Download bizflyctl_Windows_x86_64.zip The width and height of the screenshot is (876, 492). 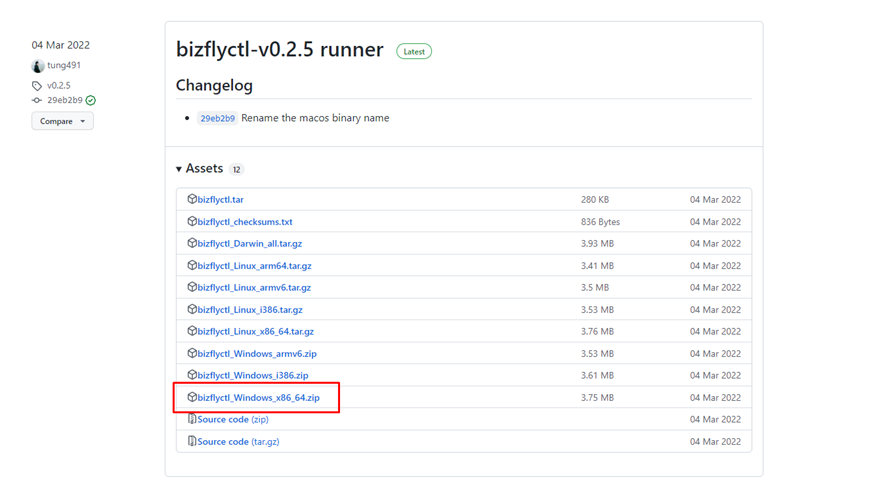(259, 398)
